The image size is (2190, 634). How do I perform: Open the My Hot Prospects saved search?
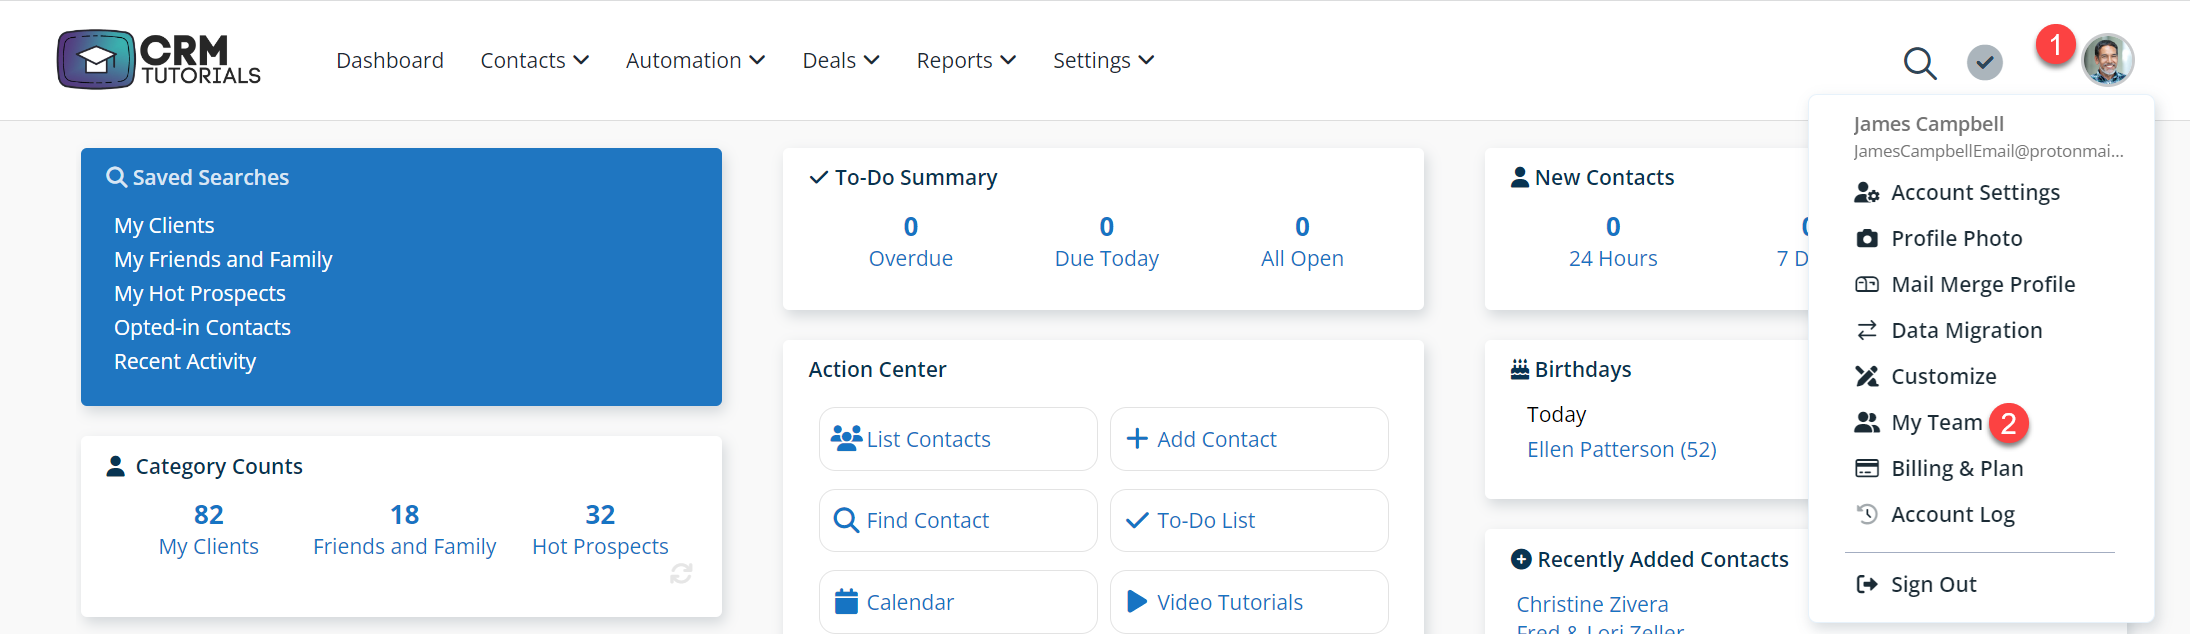point(200,294)
